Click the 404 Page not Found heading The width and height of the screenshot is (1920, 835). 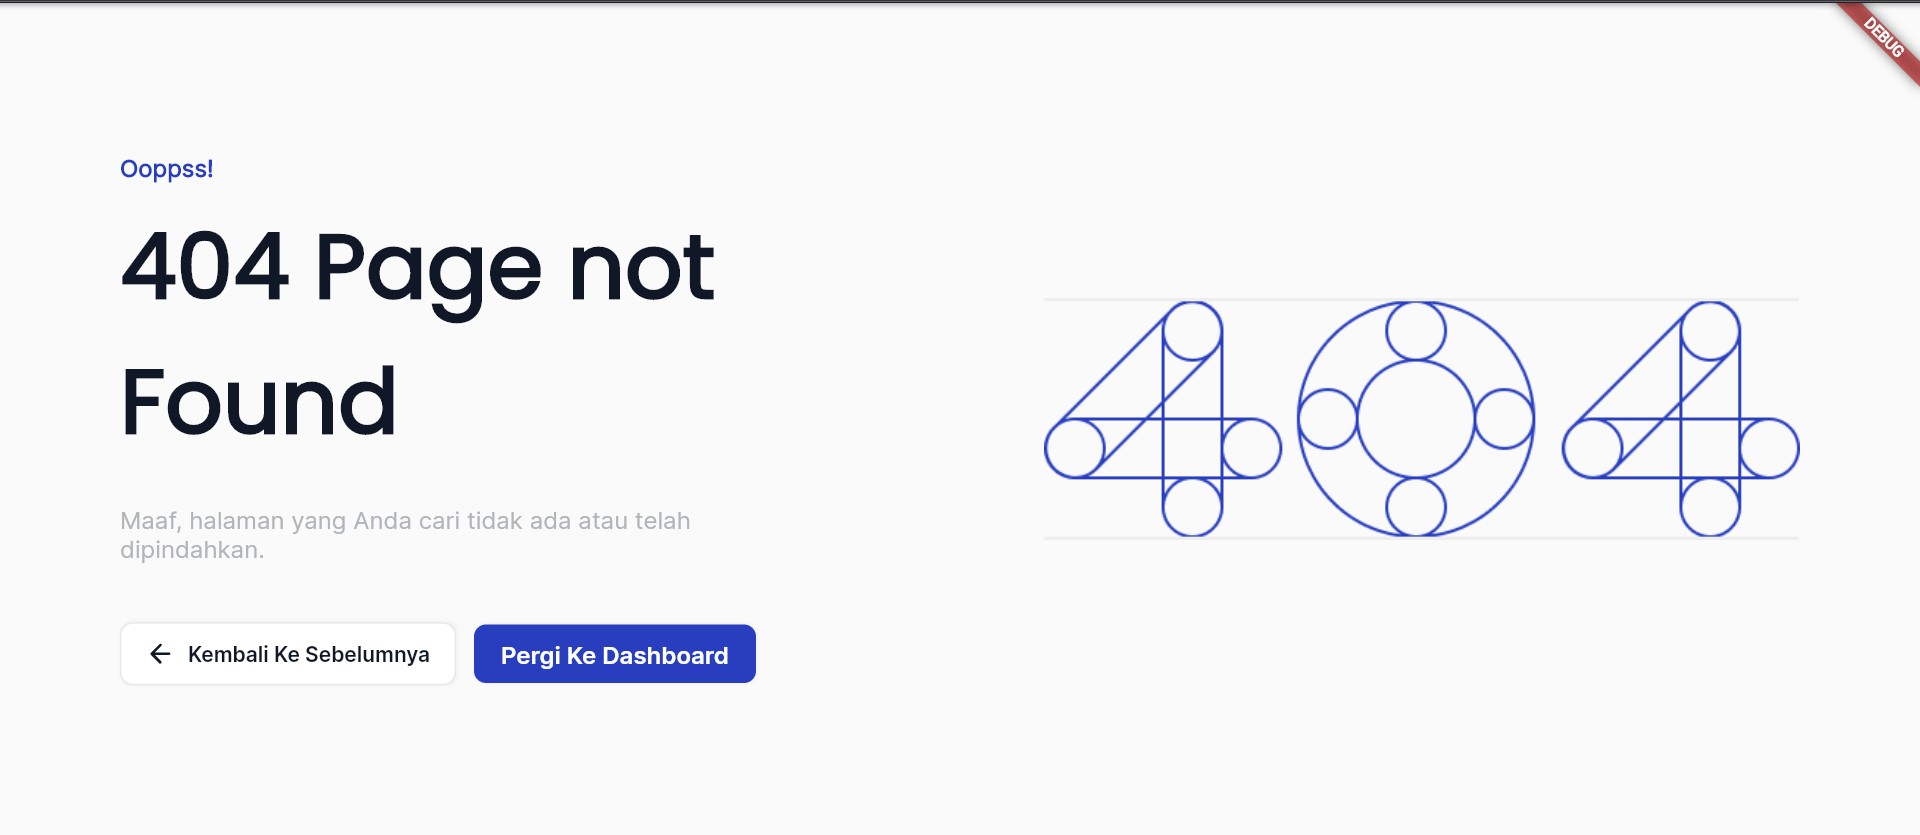(x=418, y=334)
